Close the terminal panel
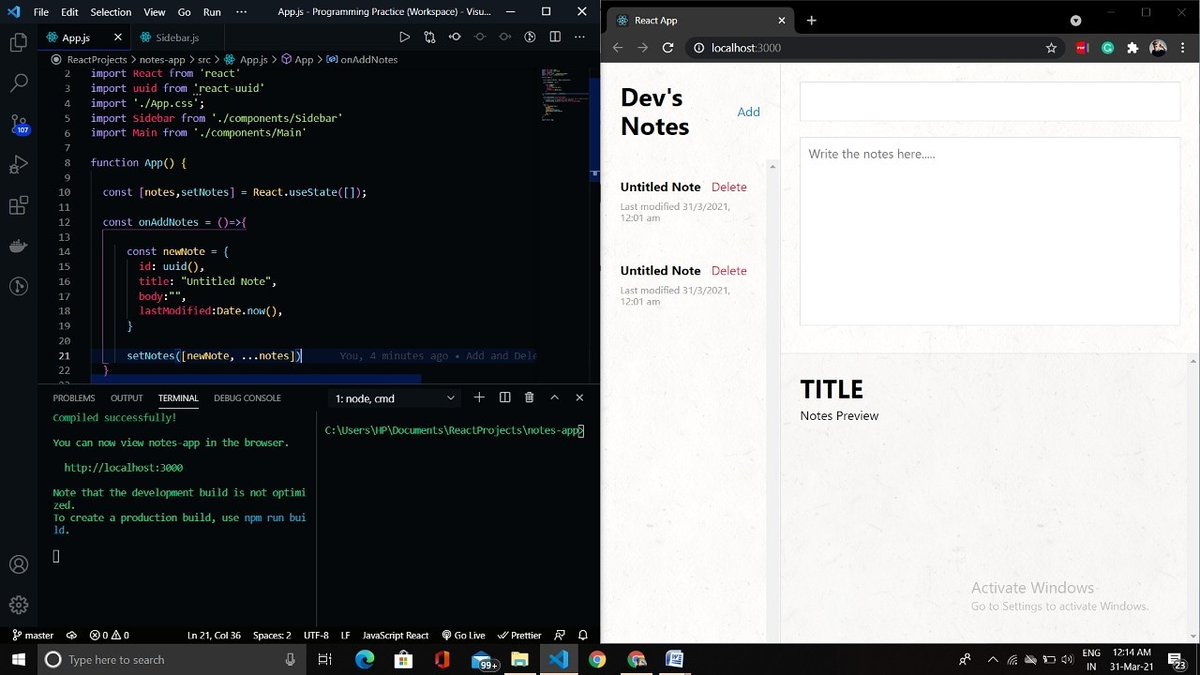Viewport: 1200px width, 675px height. click(x=580, y=398)
